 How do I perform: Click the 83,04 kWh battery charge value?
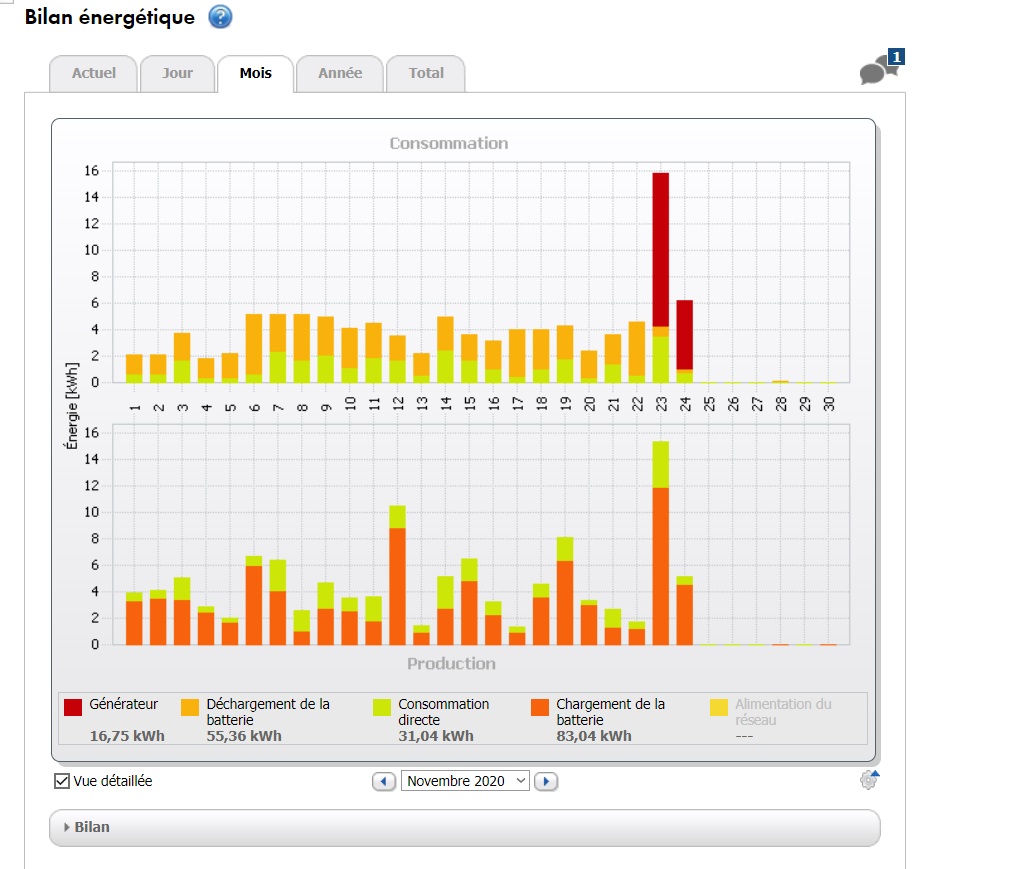[594, 736]
